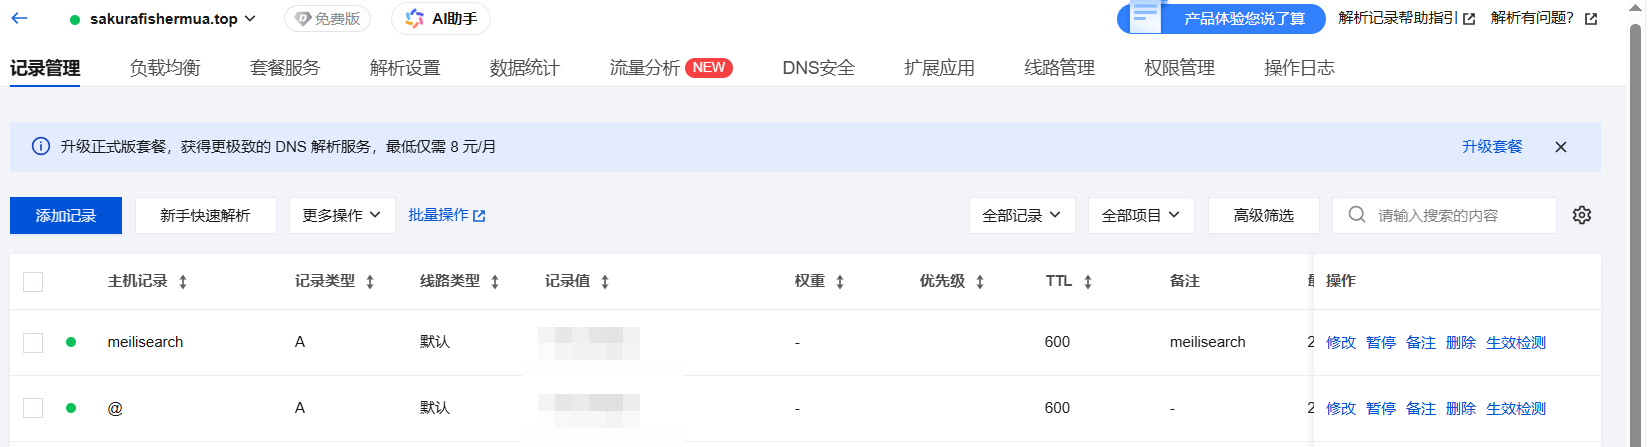
Task: Open the DNS安全 tab
Action: pyautogui.click(x=818, y=68)
